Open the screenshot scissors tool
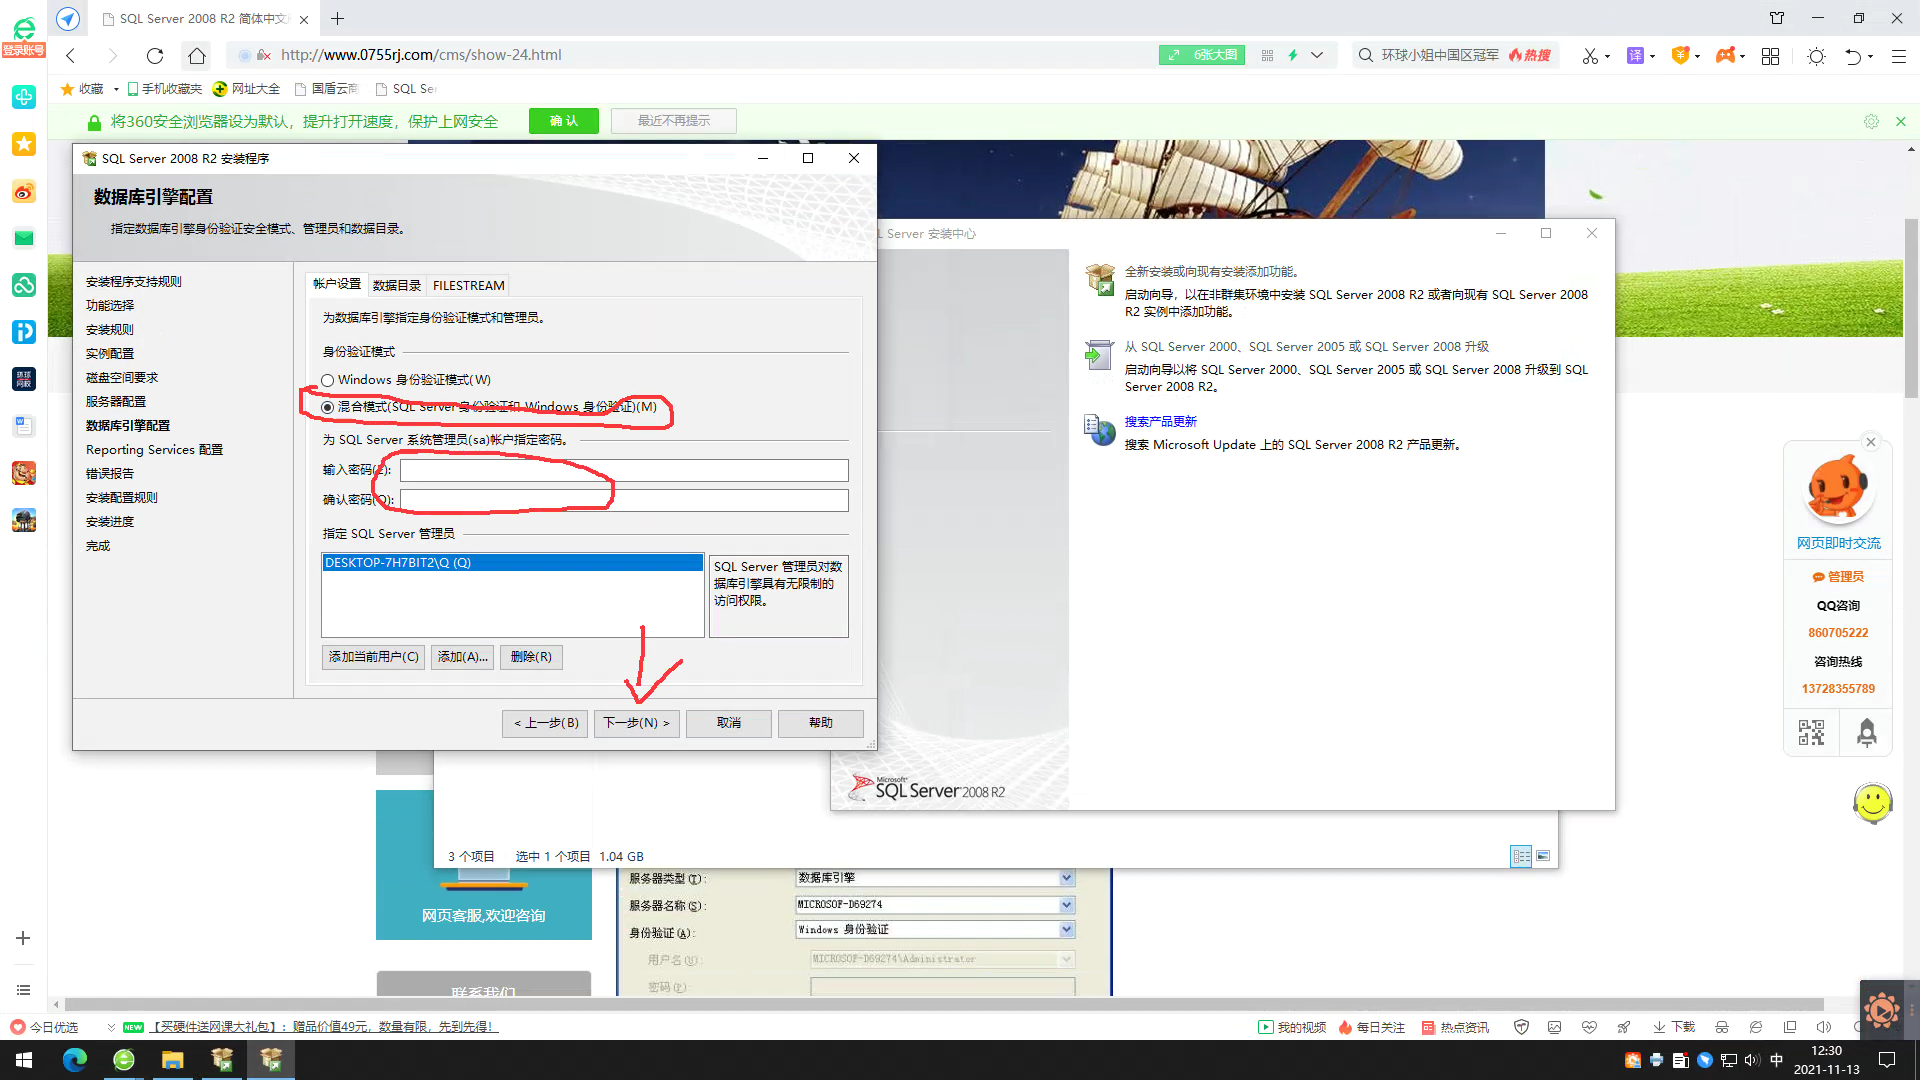This screenshot has height=1080, width=1920. tap(1589, 56)
